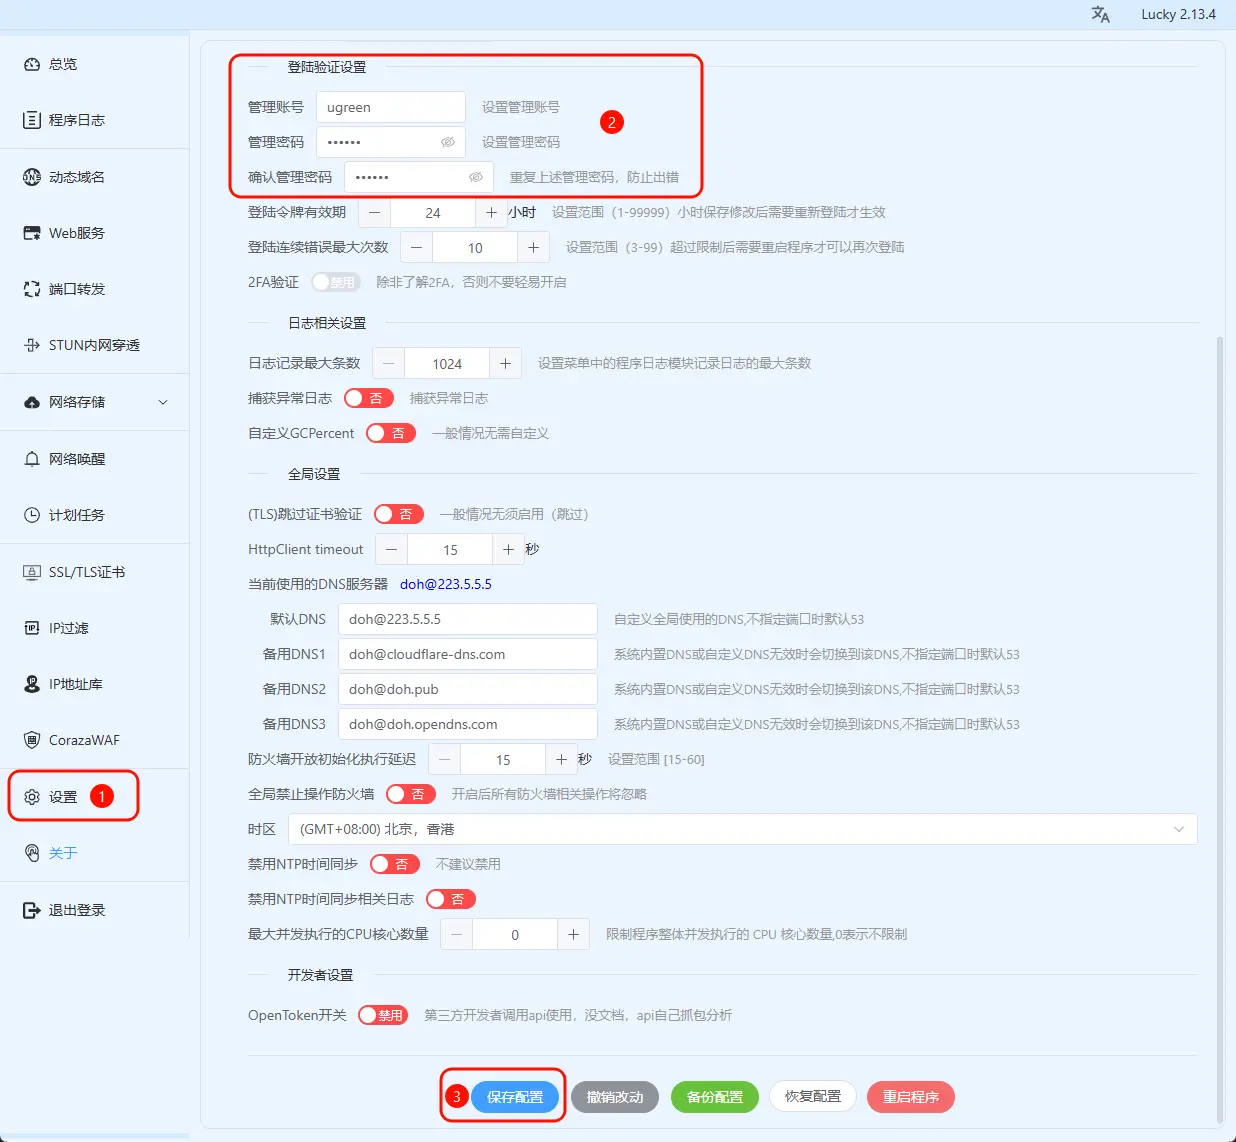Open the 总览 overview icon in sidebar
The image size is (1236, 1142).
32,64
